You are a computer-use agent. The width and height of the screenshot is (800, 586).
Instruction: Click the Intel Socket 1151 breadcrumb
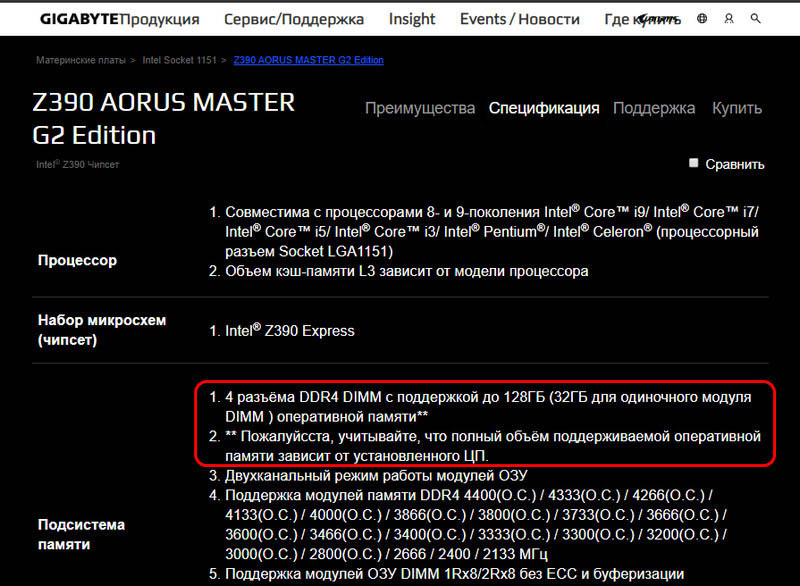click(181, 60)
